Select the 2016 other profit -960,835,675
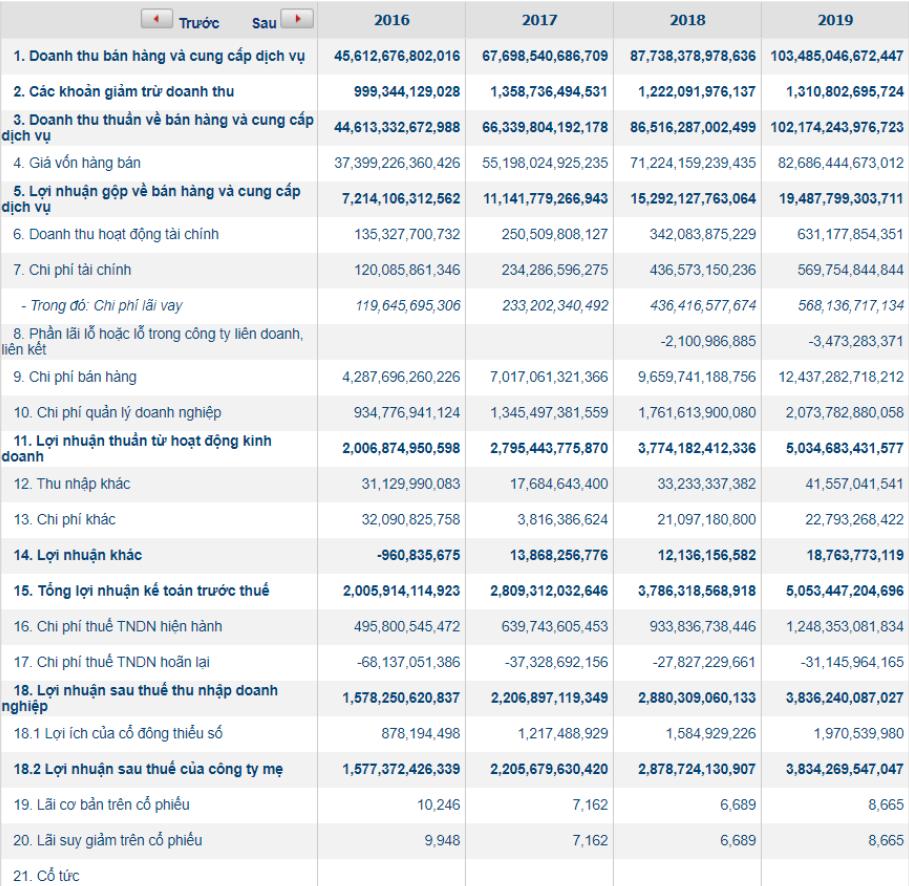 (419, 555)
